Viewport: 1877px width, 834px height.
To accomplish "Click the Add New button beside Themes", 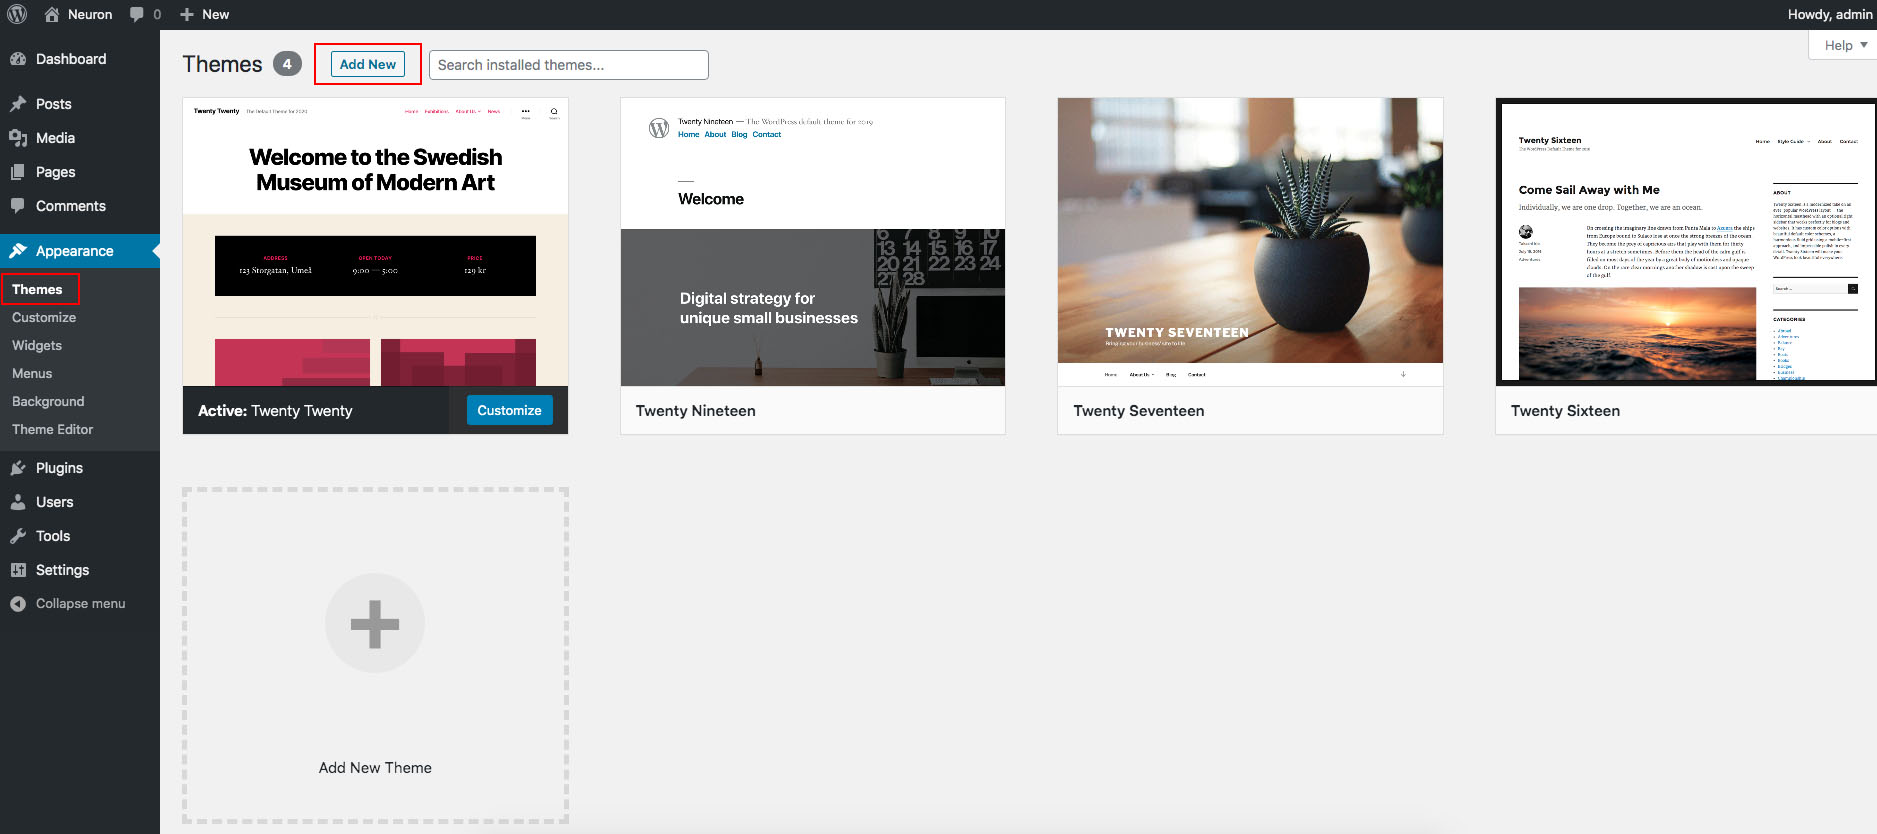I will pos(368,64).
